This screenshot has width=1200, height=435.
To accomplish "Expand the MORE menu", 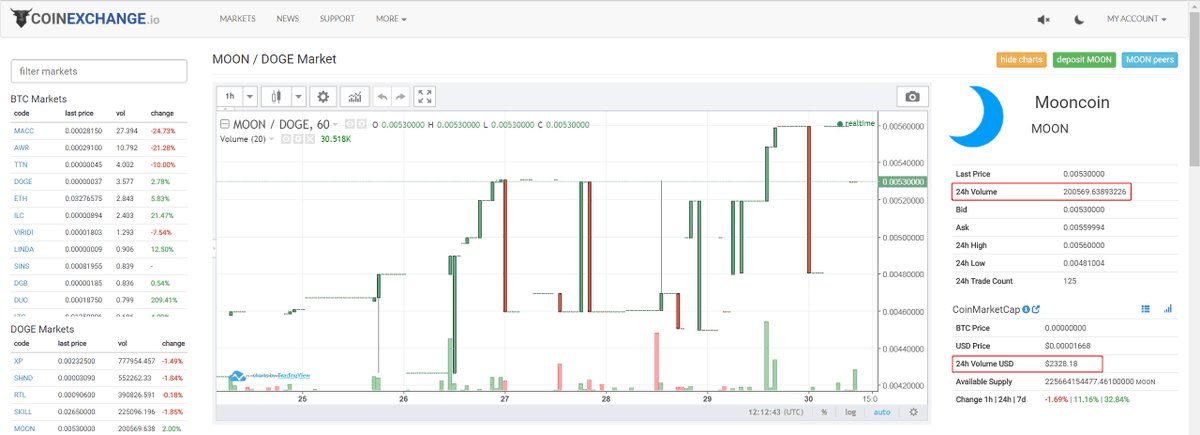I will [391, 19].
